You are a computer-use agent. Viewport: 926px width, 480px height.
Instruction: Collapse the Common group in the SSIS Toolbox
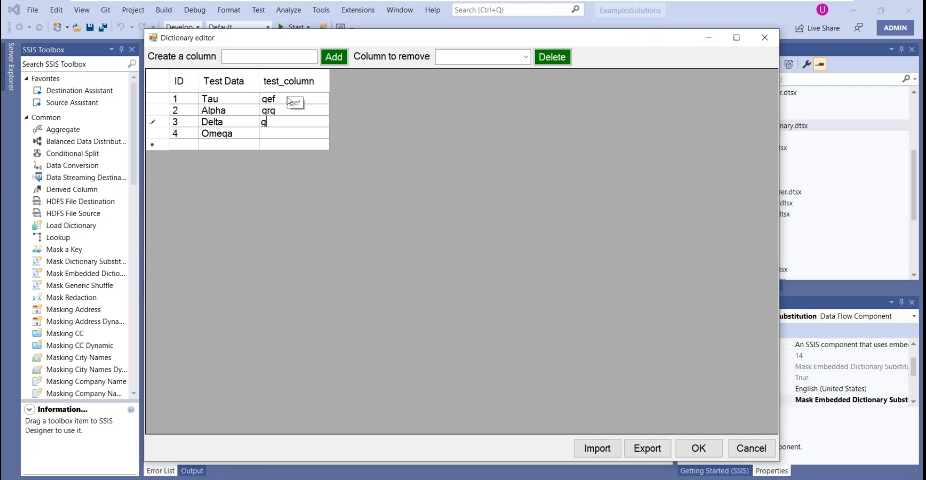click(x=26, y=117)
